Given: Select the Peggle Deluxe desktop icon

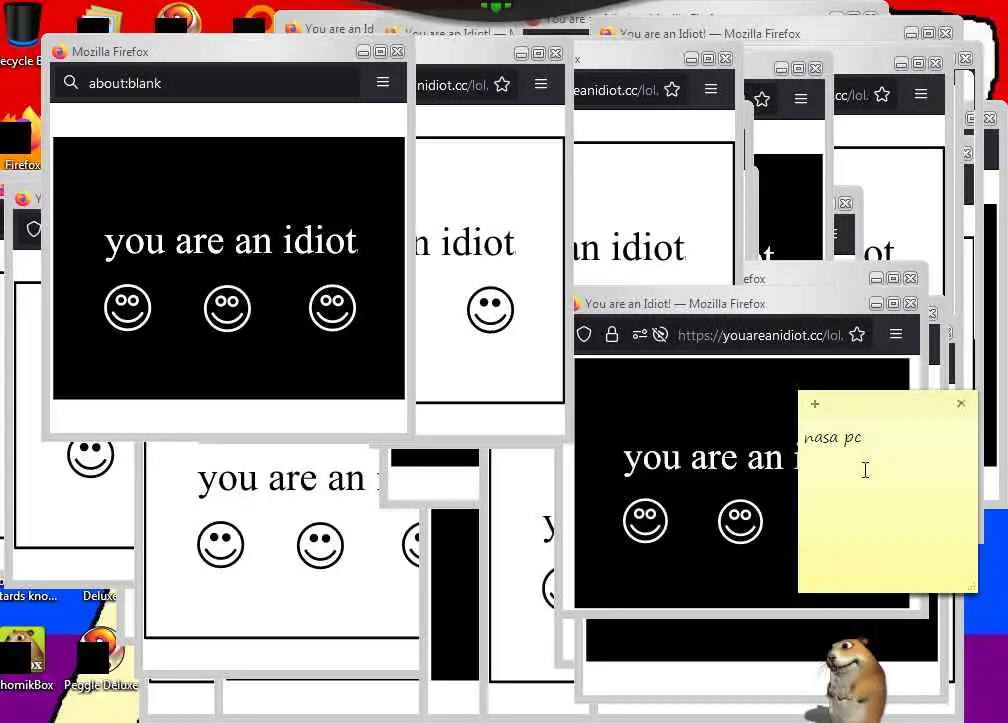Looking at the screenshot, I should pyautogui.click(x=100, y=659).
